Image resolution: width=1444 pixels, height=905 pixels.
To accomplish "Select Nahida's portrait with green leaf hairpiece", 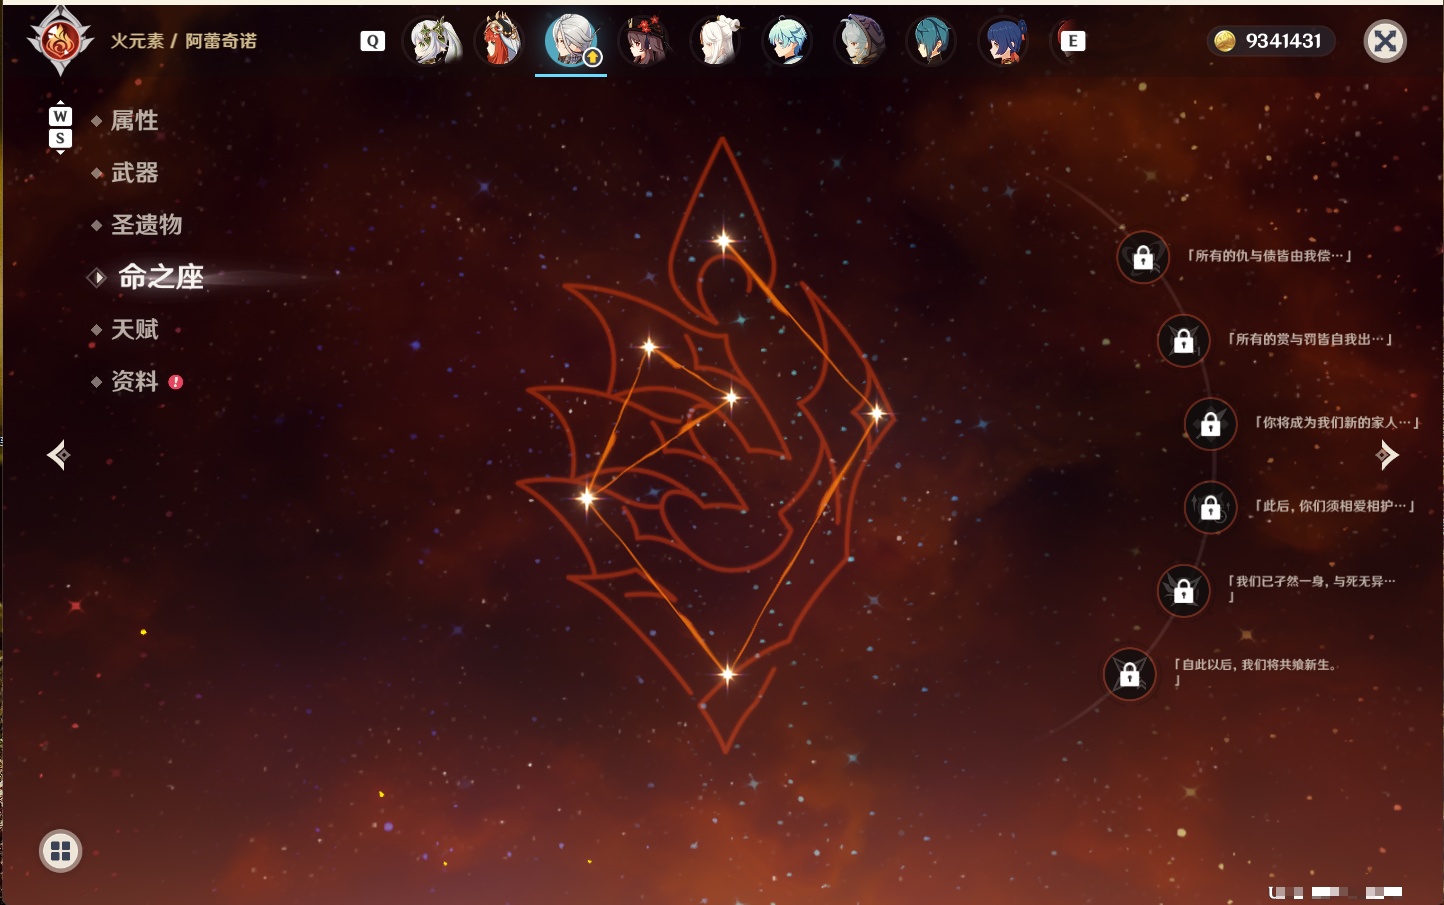I will click(432, 41).
